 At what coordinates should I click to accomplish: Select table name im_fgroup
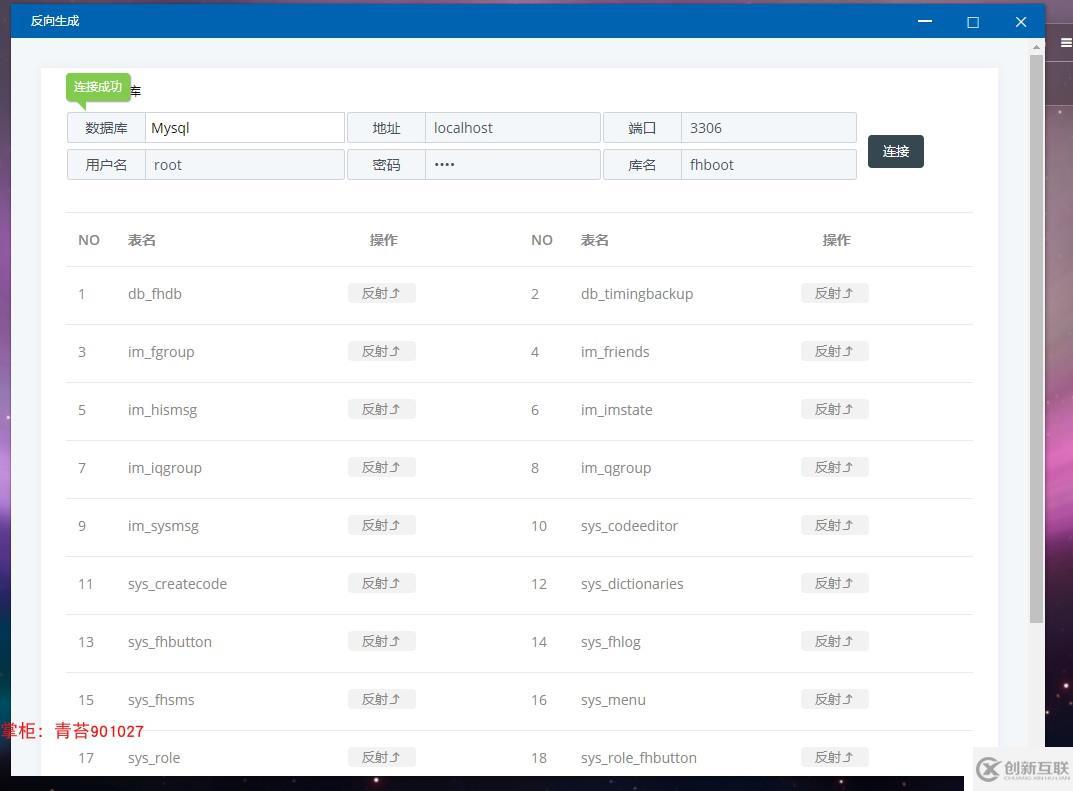pos(161,352)
